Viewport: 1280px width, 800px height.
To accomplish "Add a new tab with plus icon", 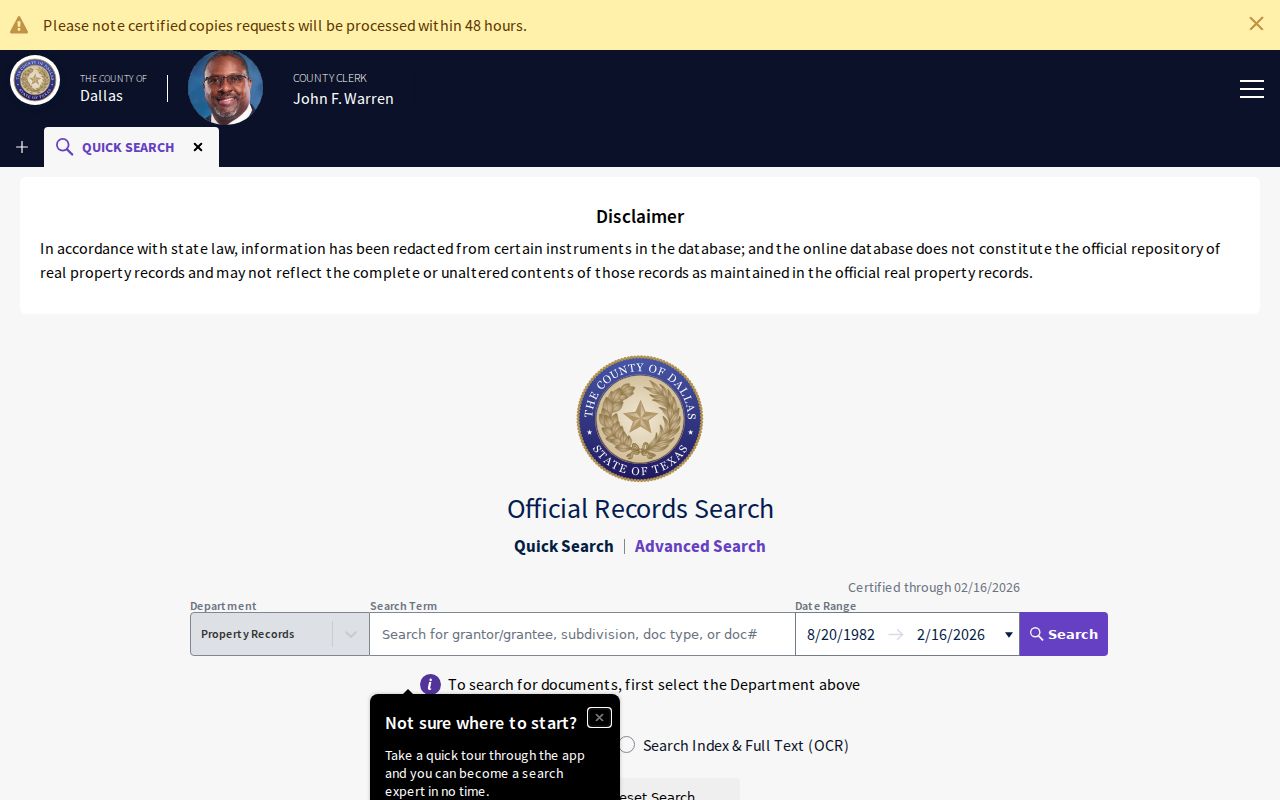I will pyautogui.click(x=22, y=147).
